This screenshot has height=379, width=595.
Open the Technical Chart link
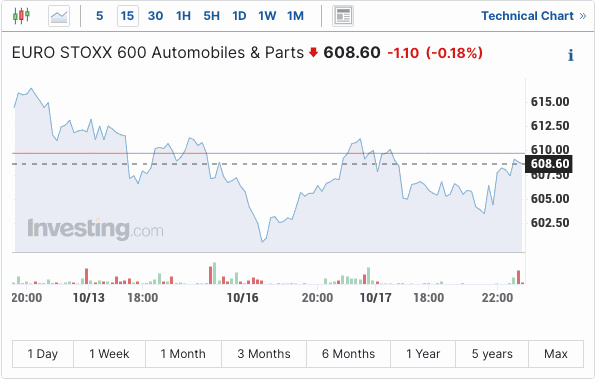point(534,16)
